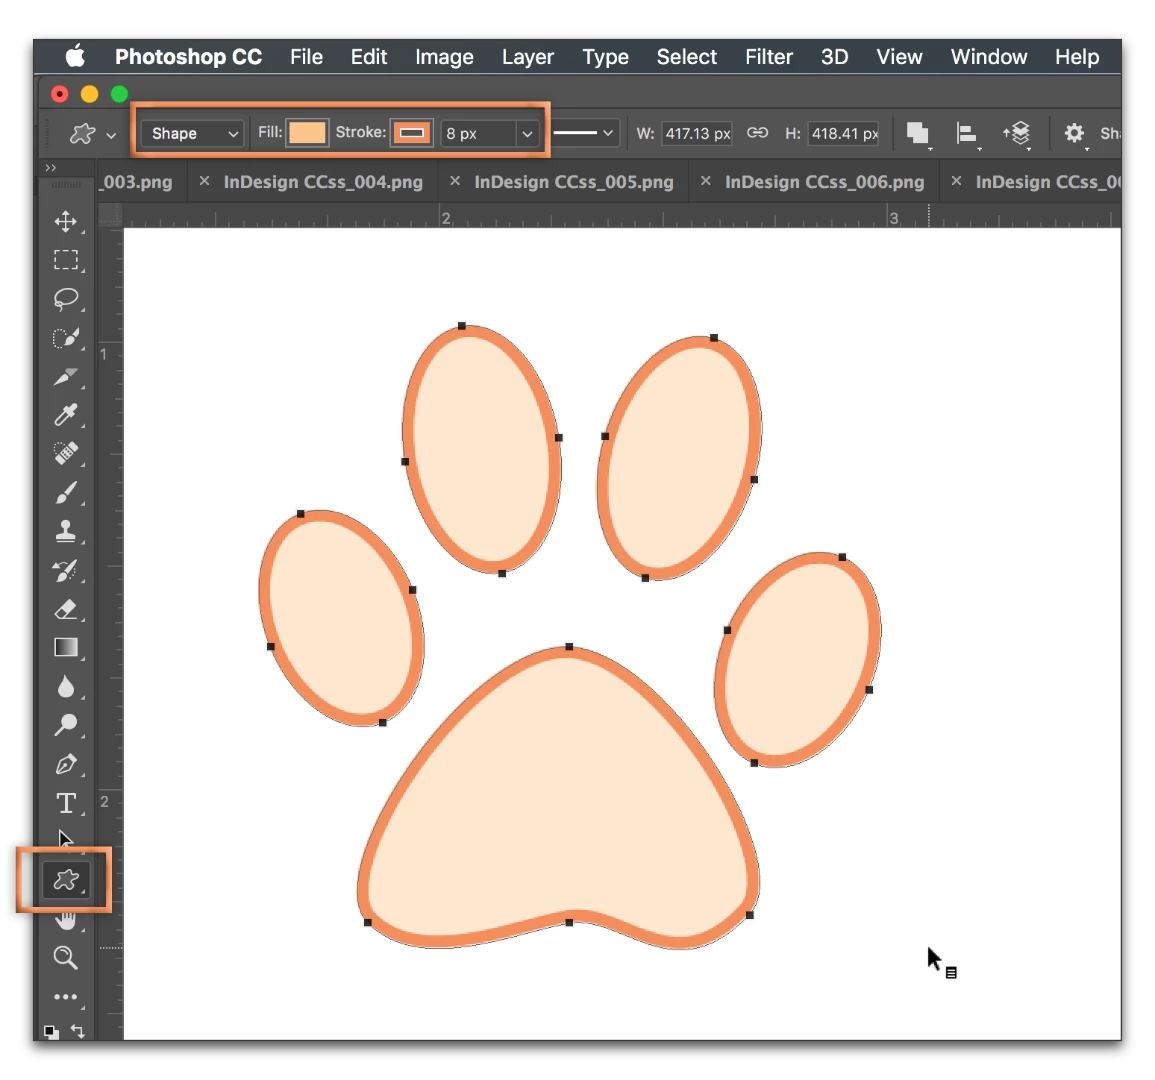Viewport: 1155px width, 1080px height.
Task: Open the Help menu
Action: 1077,57
